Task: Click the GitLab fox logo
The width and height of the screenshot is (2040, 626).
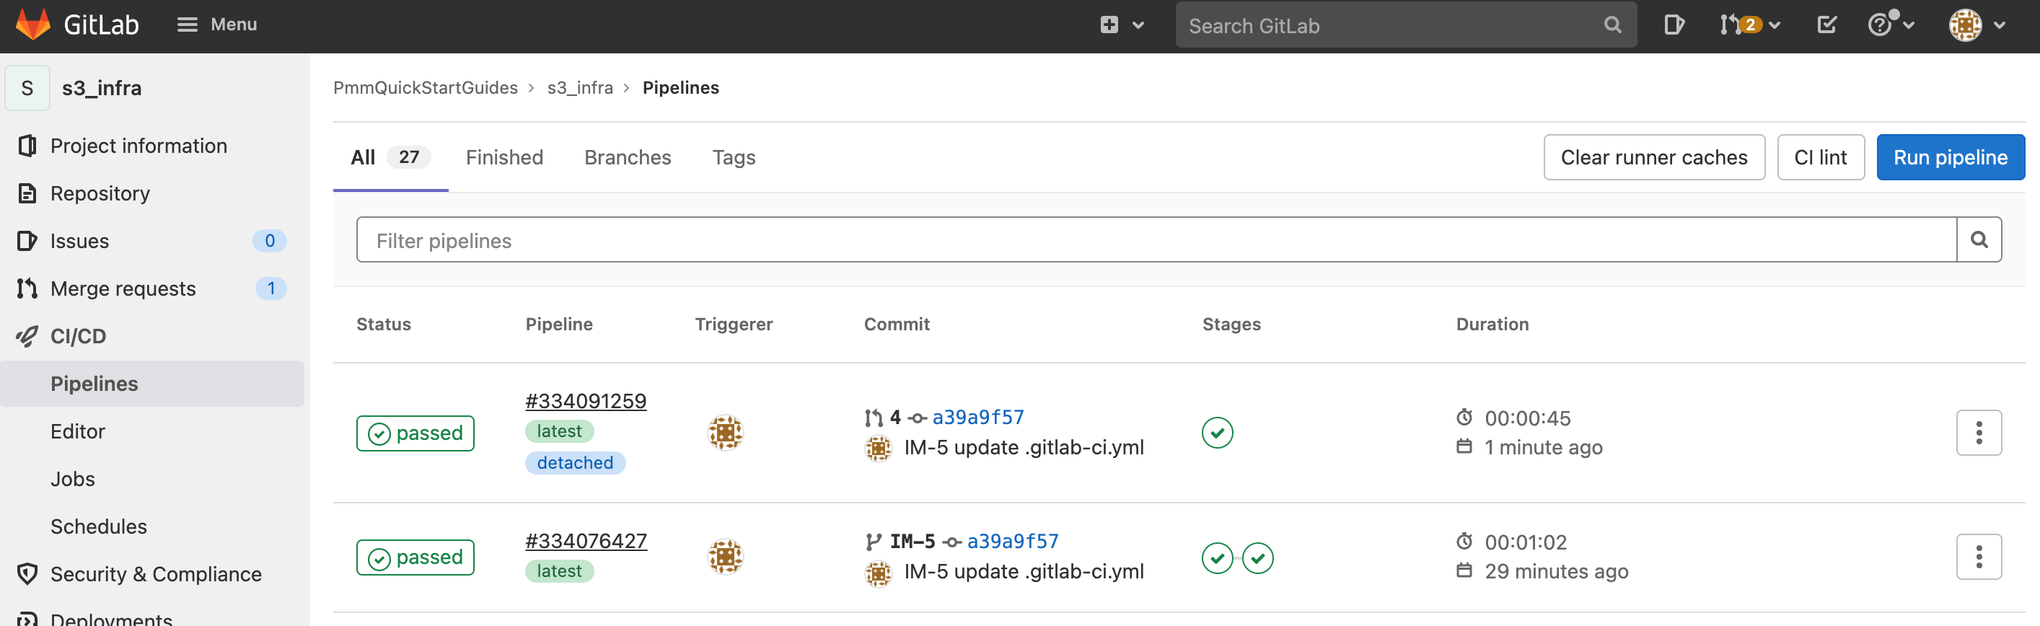Action: [33, 24]
